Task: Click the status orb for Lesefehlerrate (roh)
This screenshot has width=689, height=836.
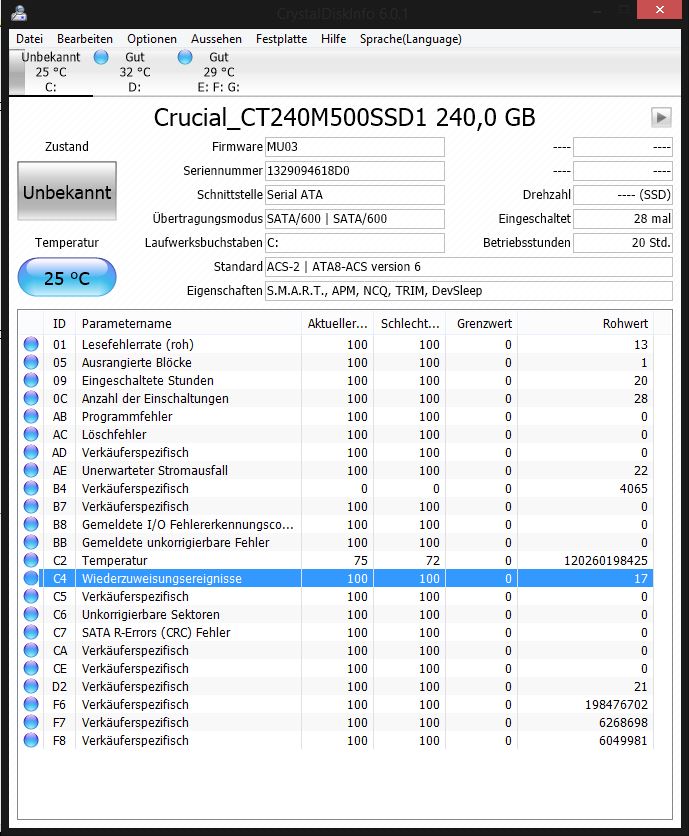Action: coord(31,344)
